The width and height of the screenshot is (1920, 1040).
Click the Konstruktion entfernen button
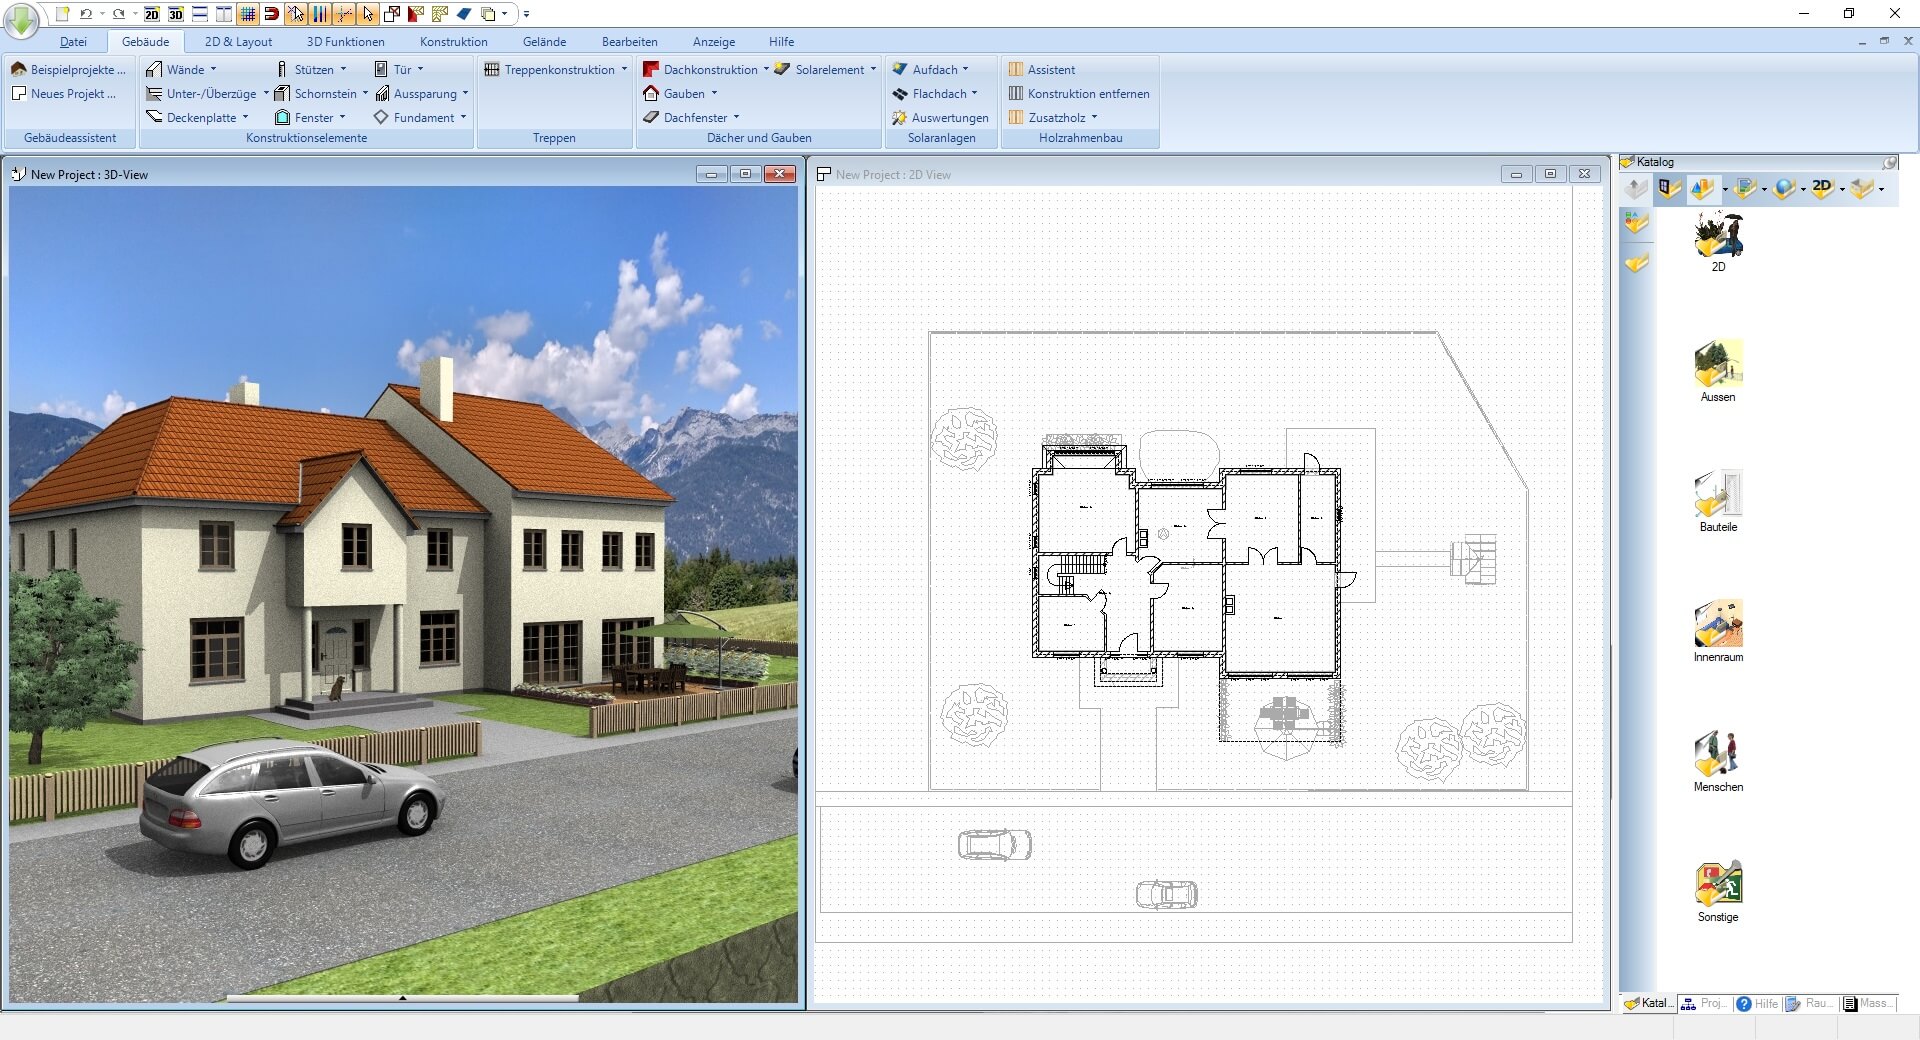[1088, 93]
